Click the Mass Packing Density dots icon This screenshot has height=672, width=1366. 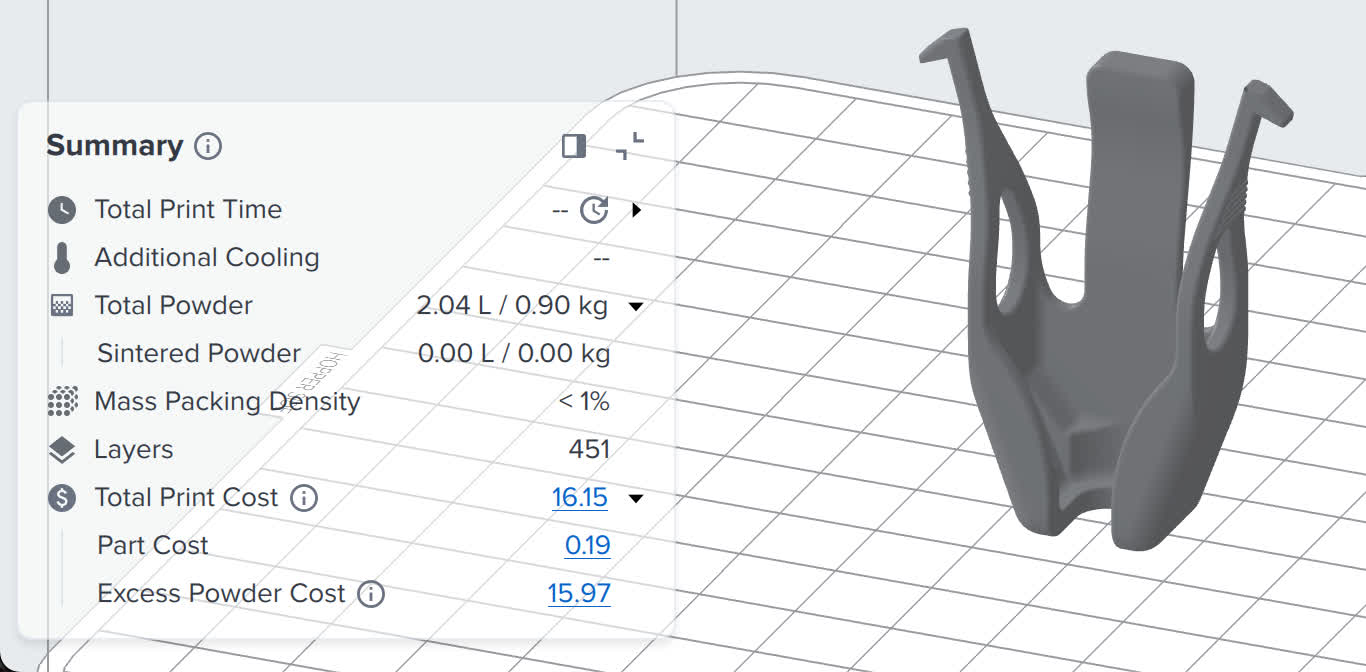[x=62, y=402]
